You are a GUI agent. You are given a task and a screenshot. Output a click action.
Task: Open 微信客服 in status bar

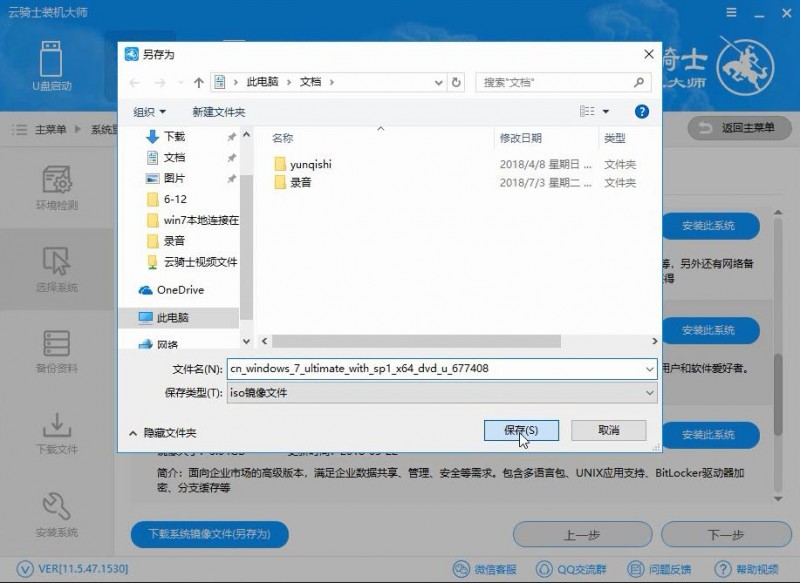485,569
